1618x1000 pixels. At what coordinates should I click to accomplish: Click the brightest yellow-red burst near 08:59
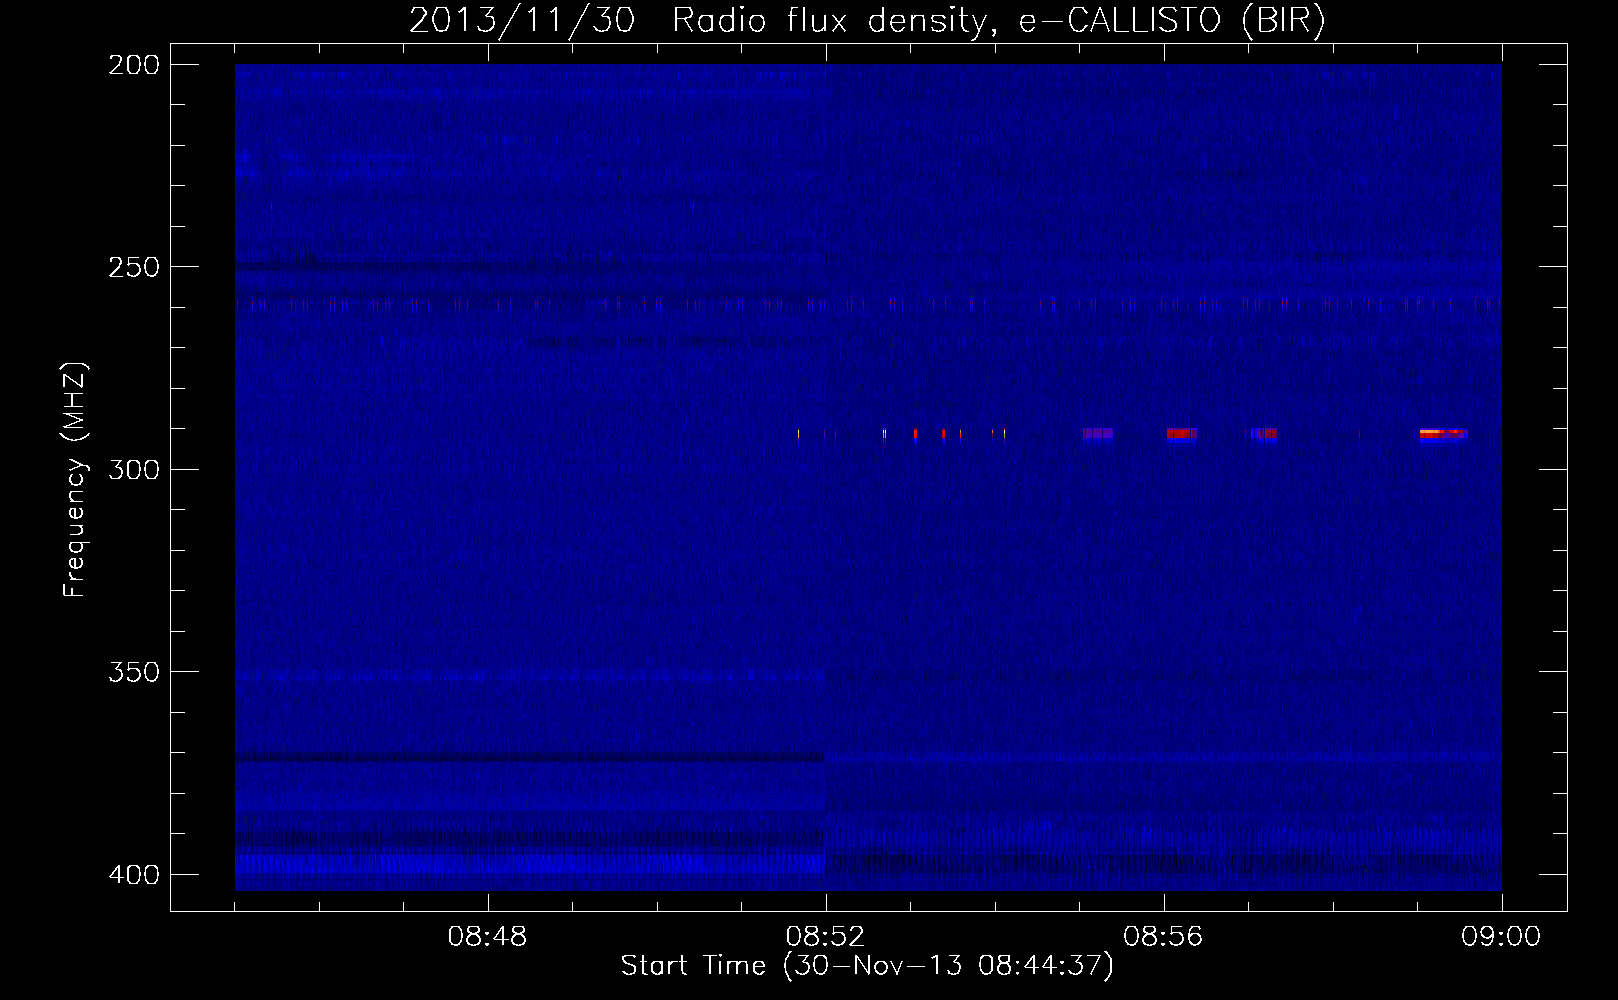[x=1443, y=434]
